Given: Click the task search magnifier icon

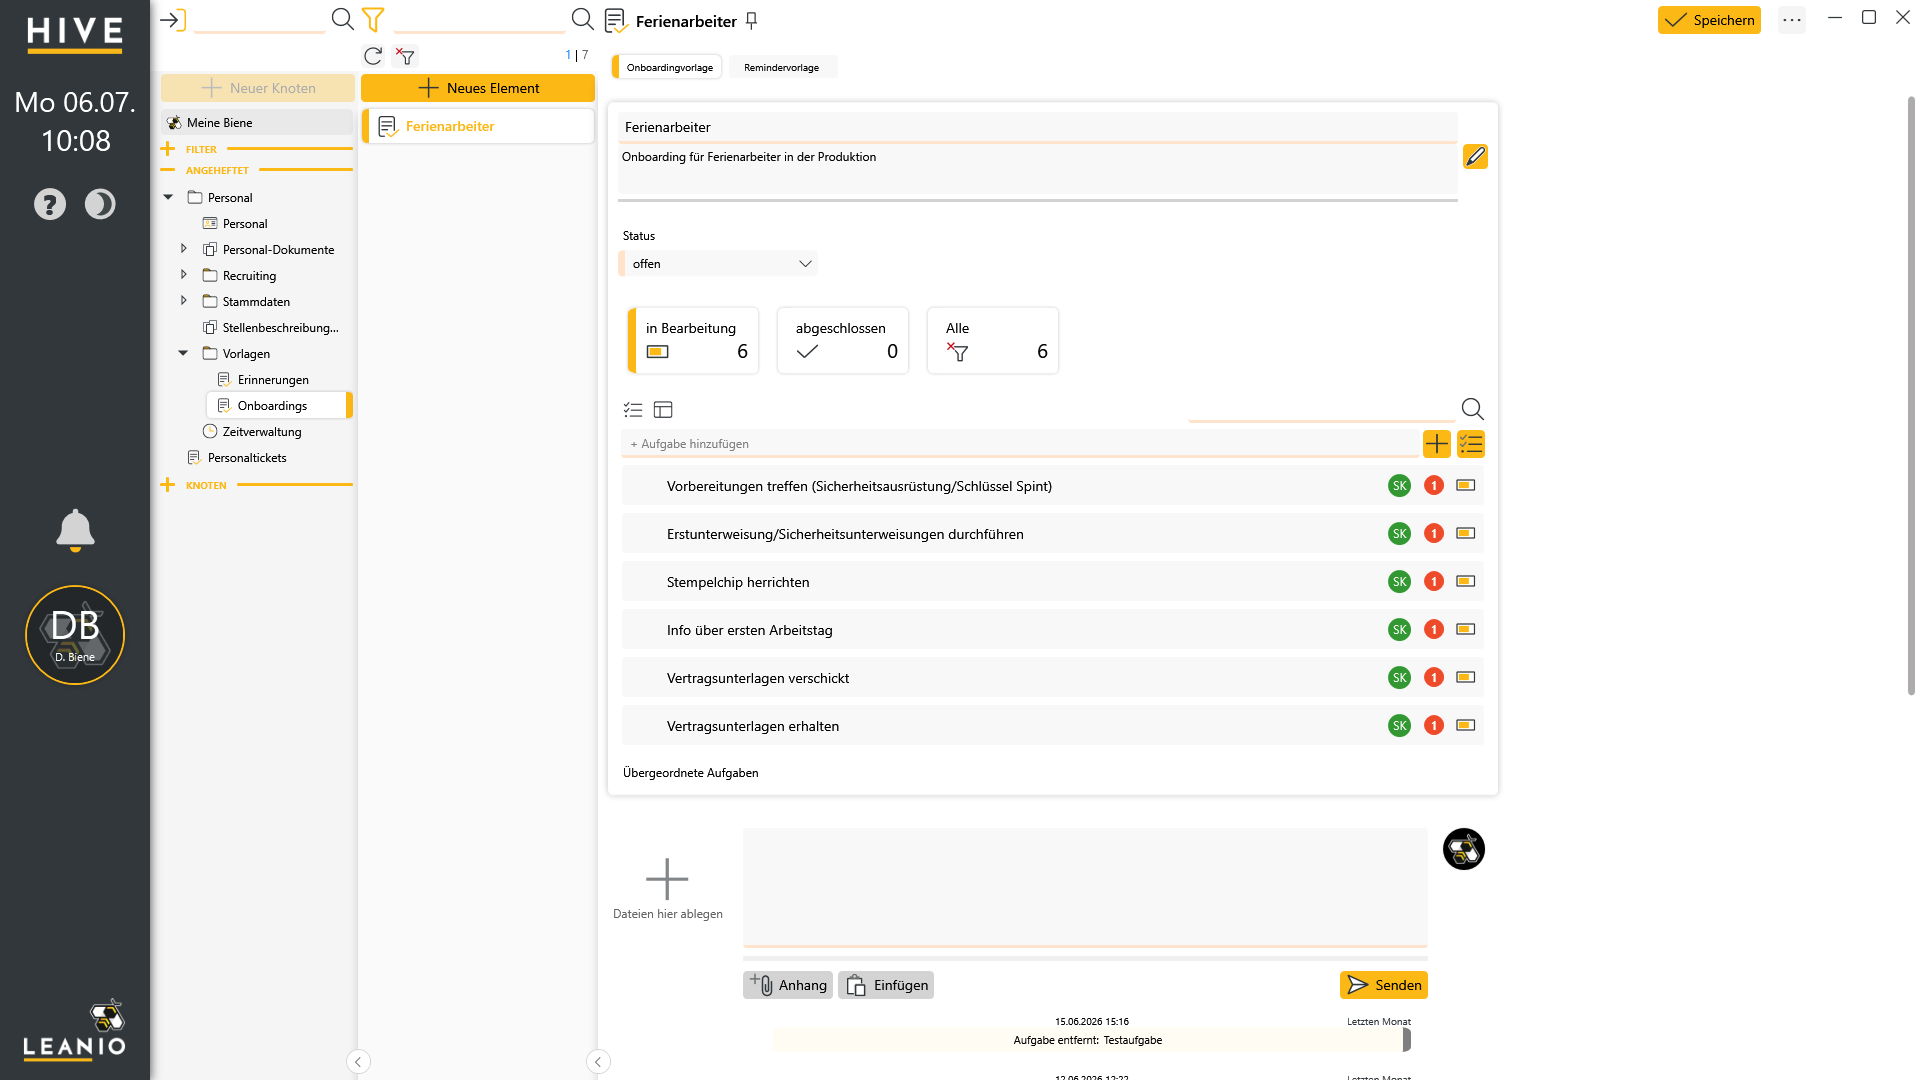Looking at the screenshot, I should coord(1472,409).
